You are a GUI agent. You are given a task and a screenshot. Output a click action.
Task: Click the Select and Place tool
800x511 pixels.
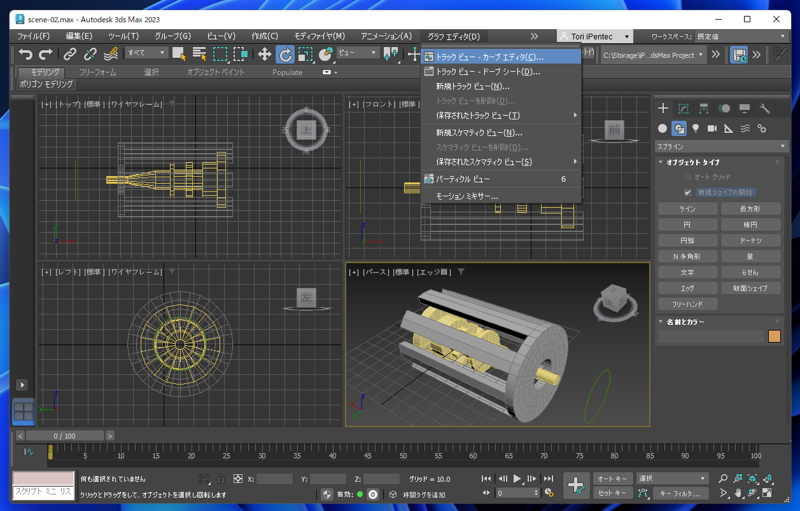(x=325, y=54)
